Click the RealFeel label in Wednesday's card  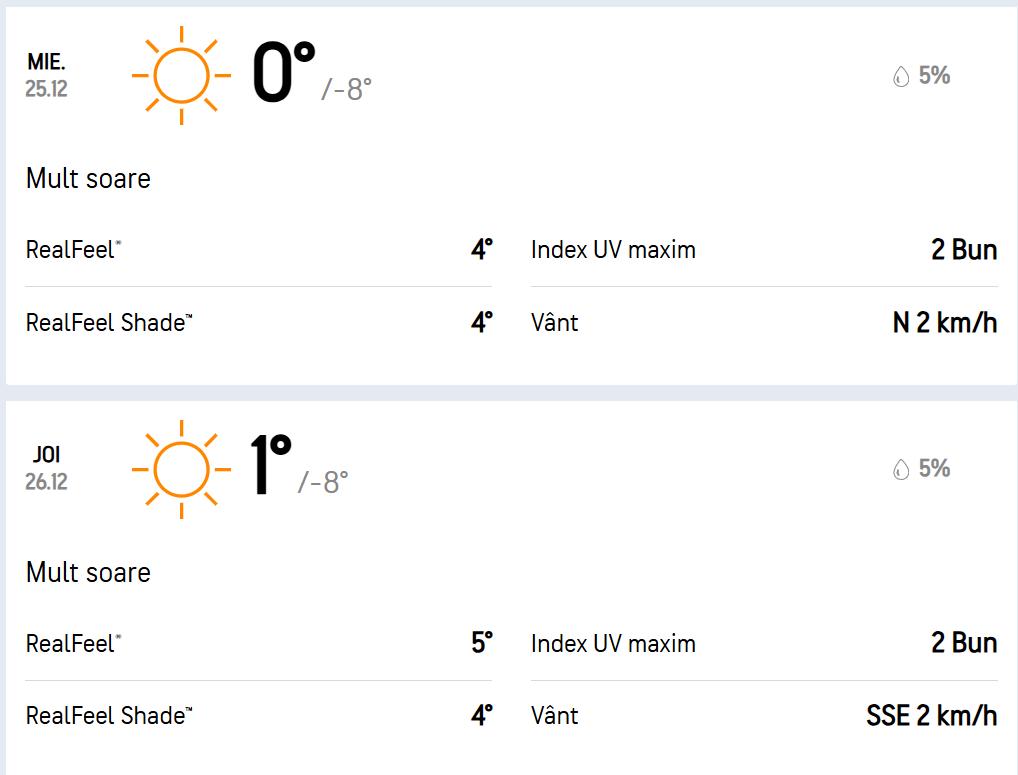[x=72, y=249]
